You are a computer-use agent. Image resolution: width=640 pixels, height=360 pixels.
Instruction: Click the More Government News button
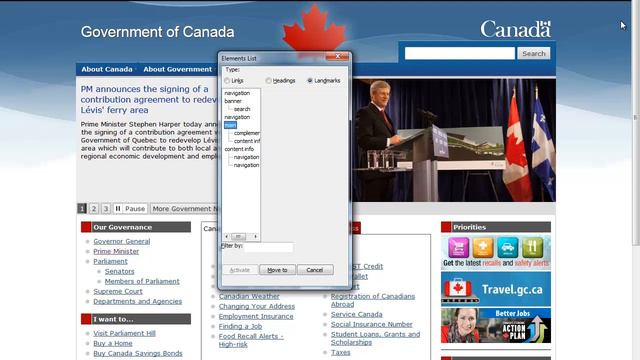(x=184, y=209)
